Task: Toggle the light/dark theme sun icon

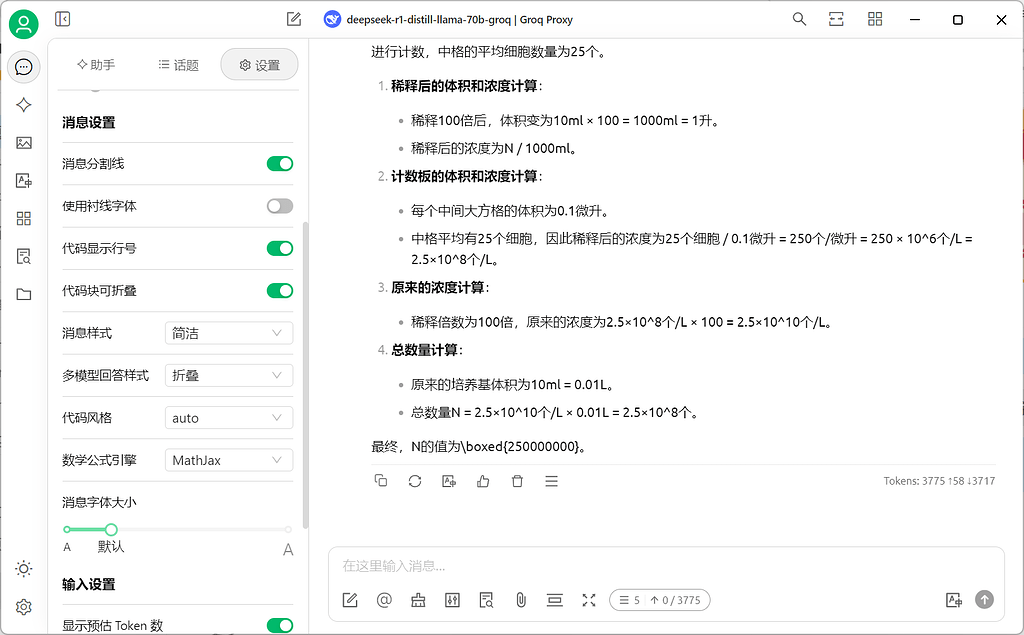Action: (24, 569)
